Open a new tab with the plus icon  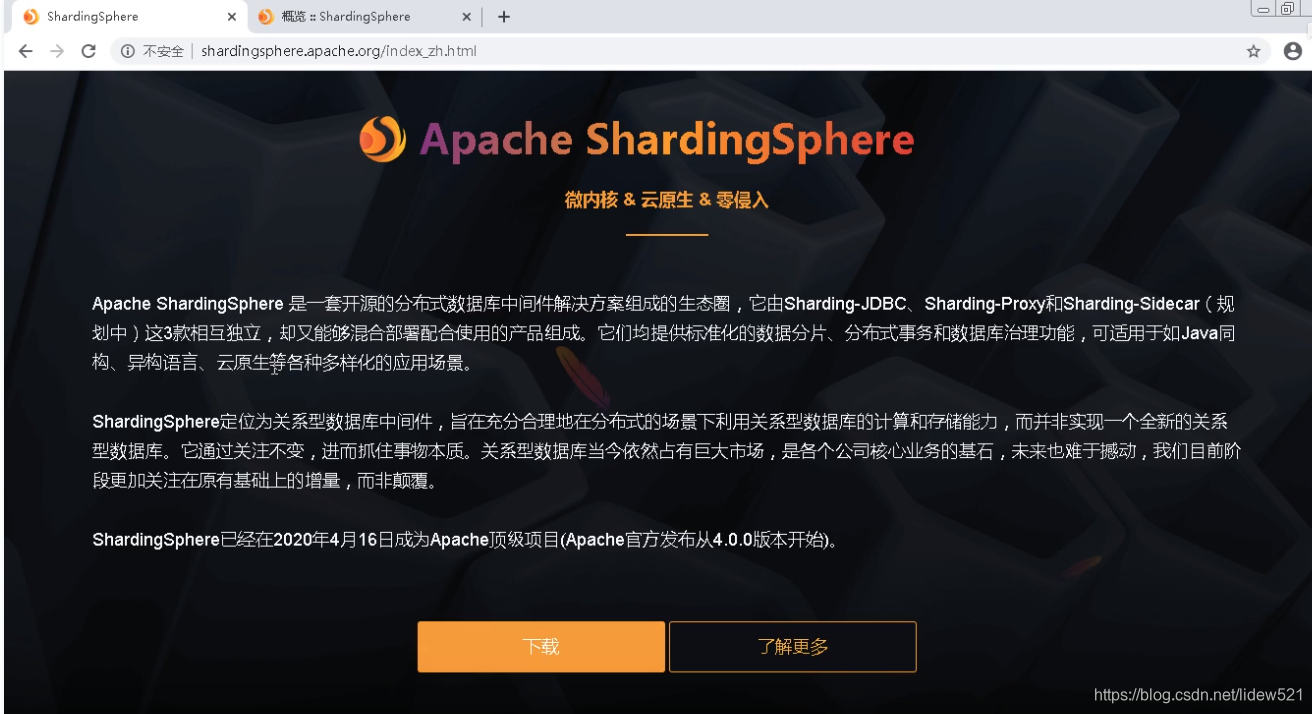coord(504,17)
